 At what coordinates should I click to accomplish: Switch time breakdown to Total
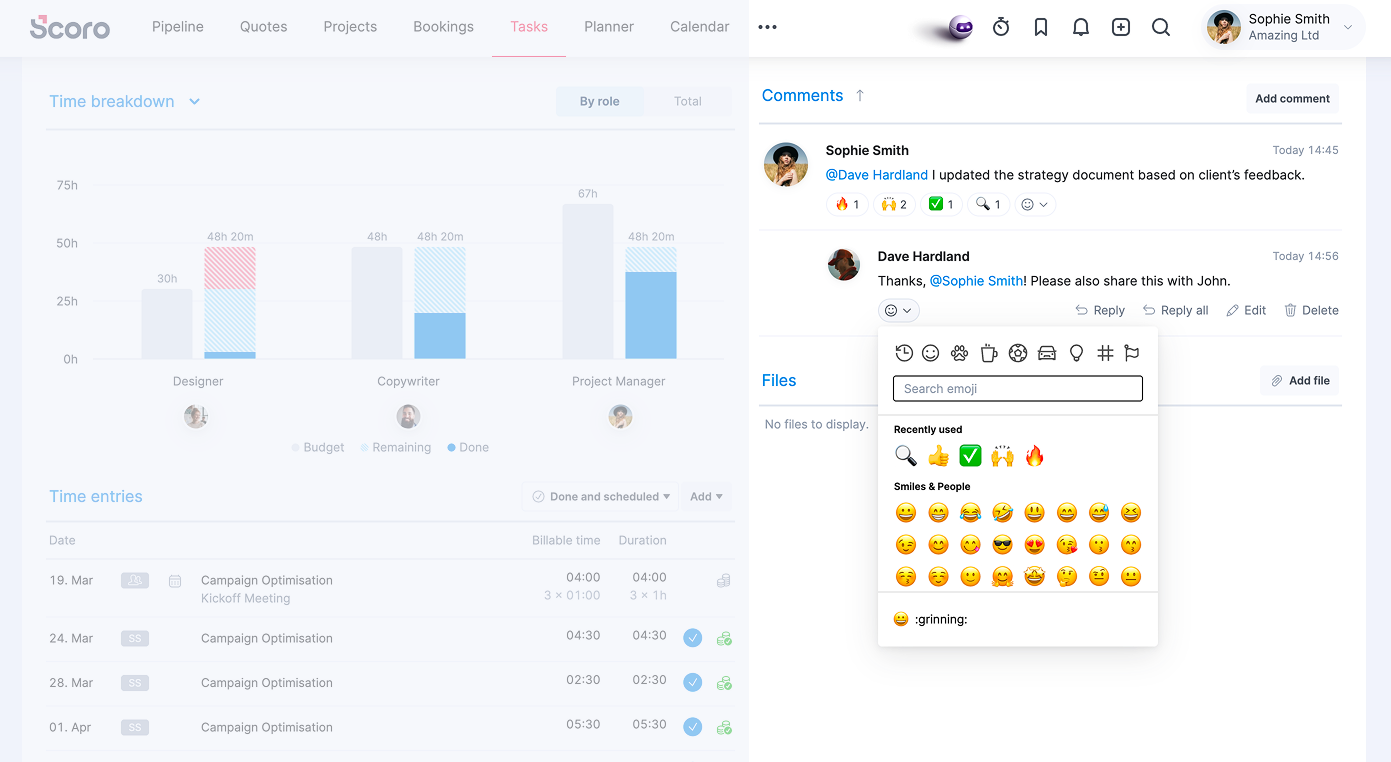coord(688,101)
